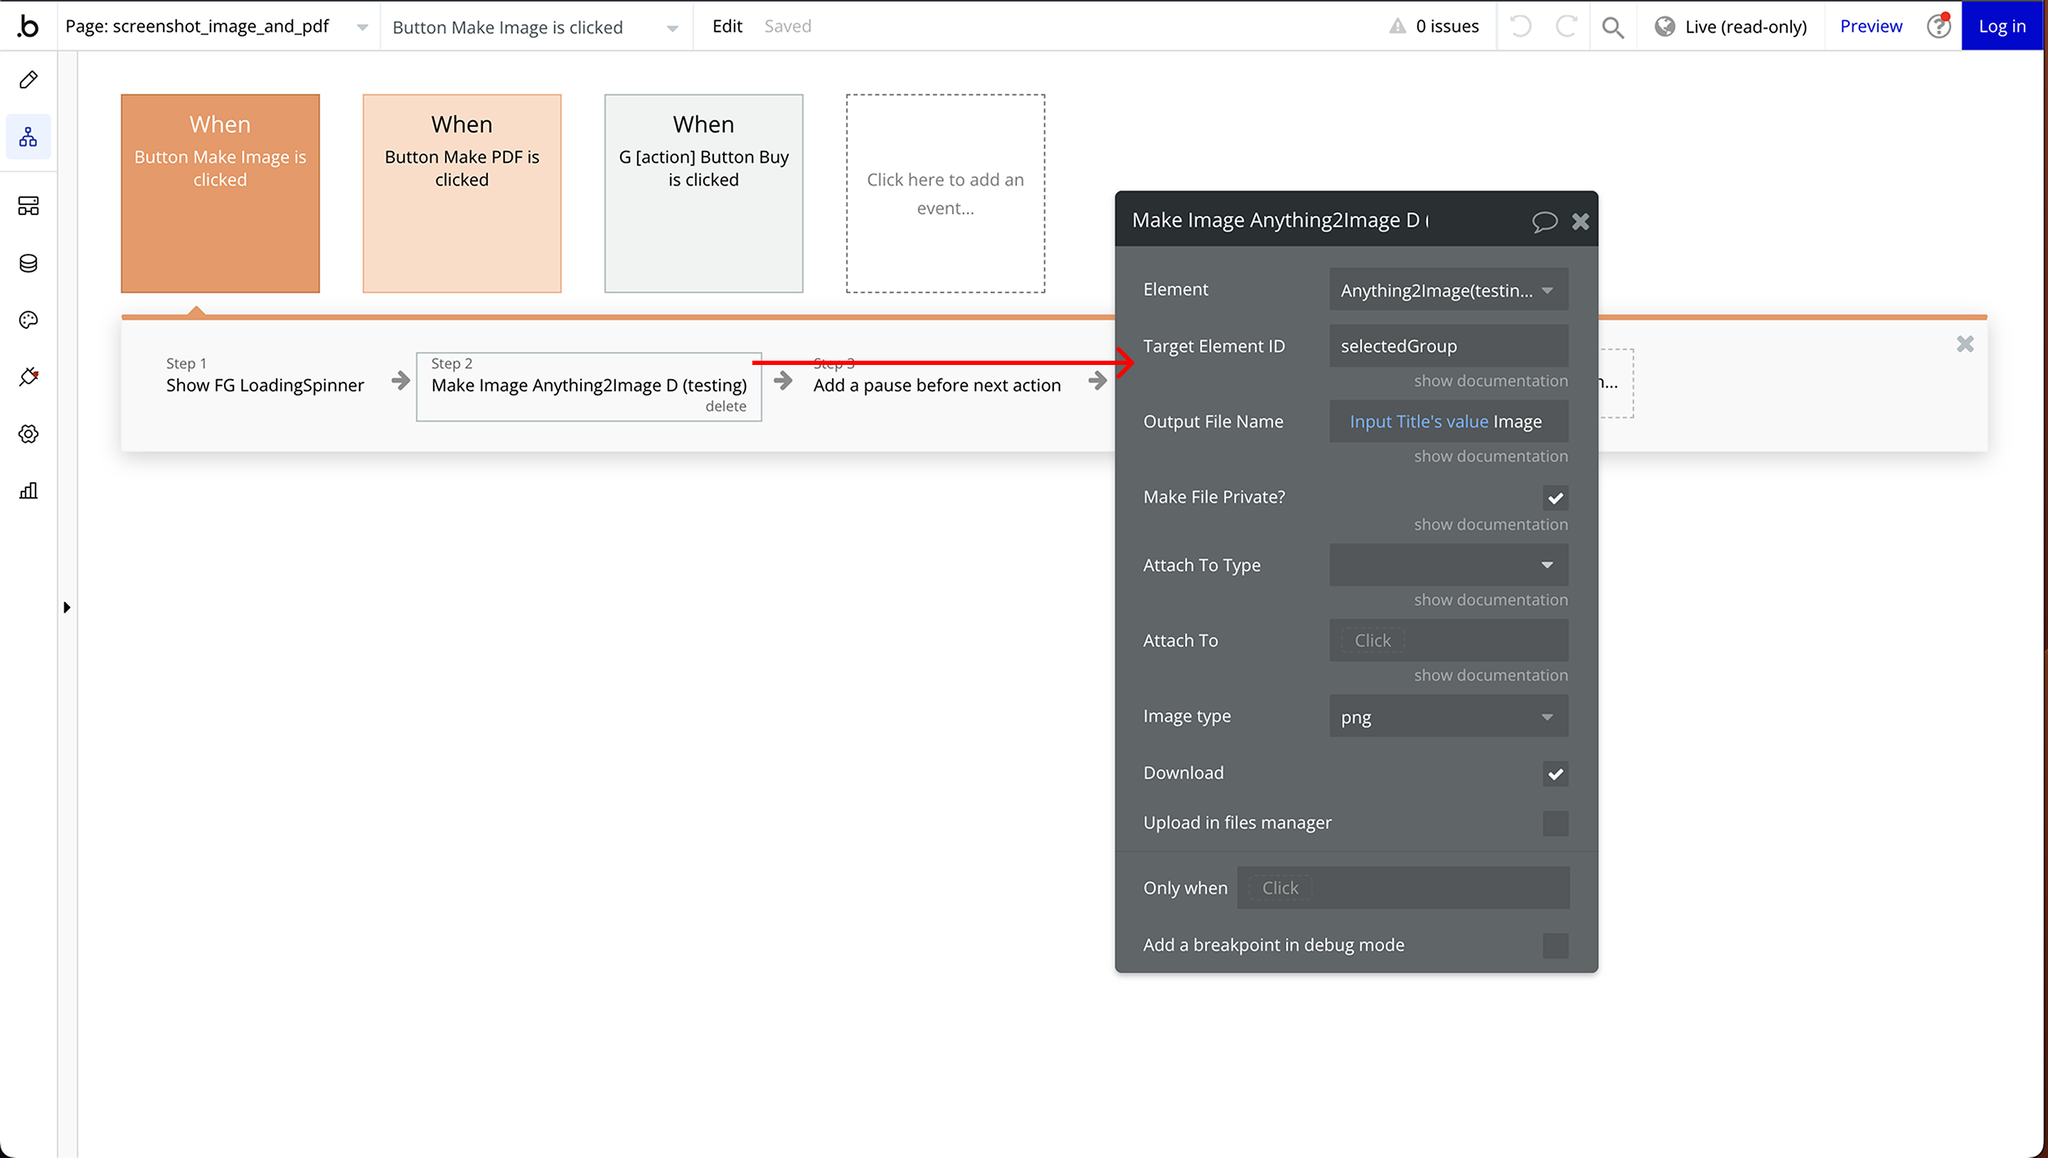Click the styles panel icon
The image size is (2048, 1158).
(x=27, y=319)
